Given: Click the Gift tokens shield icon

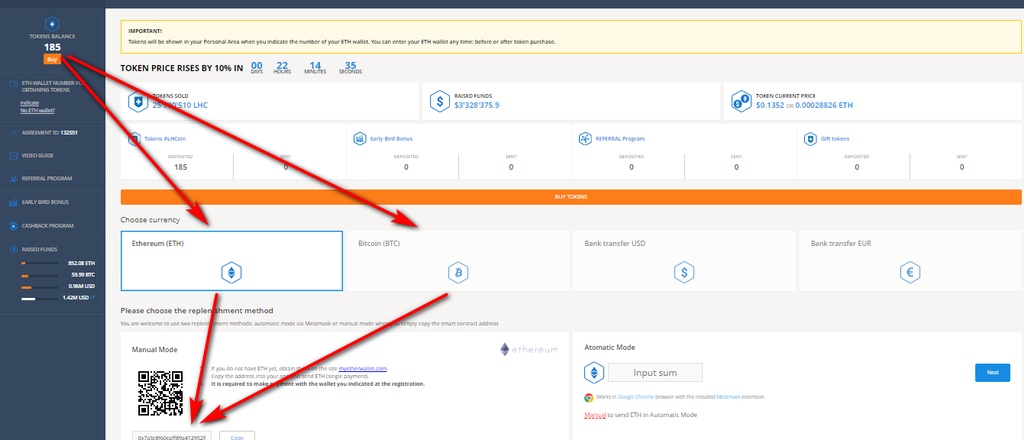Looking at the screenshot, I should pos(810,139).
